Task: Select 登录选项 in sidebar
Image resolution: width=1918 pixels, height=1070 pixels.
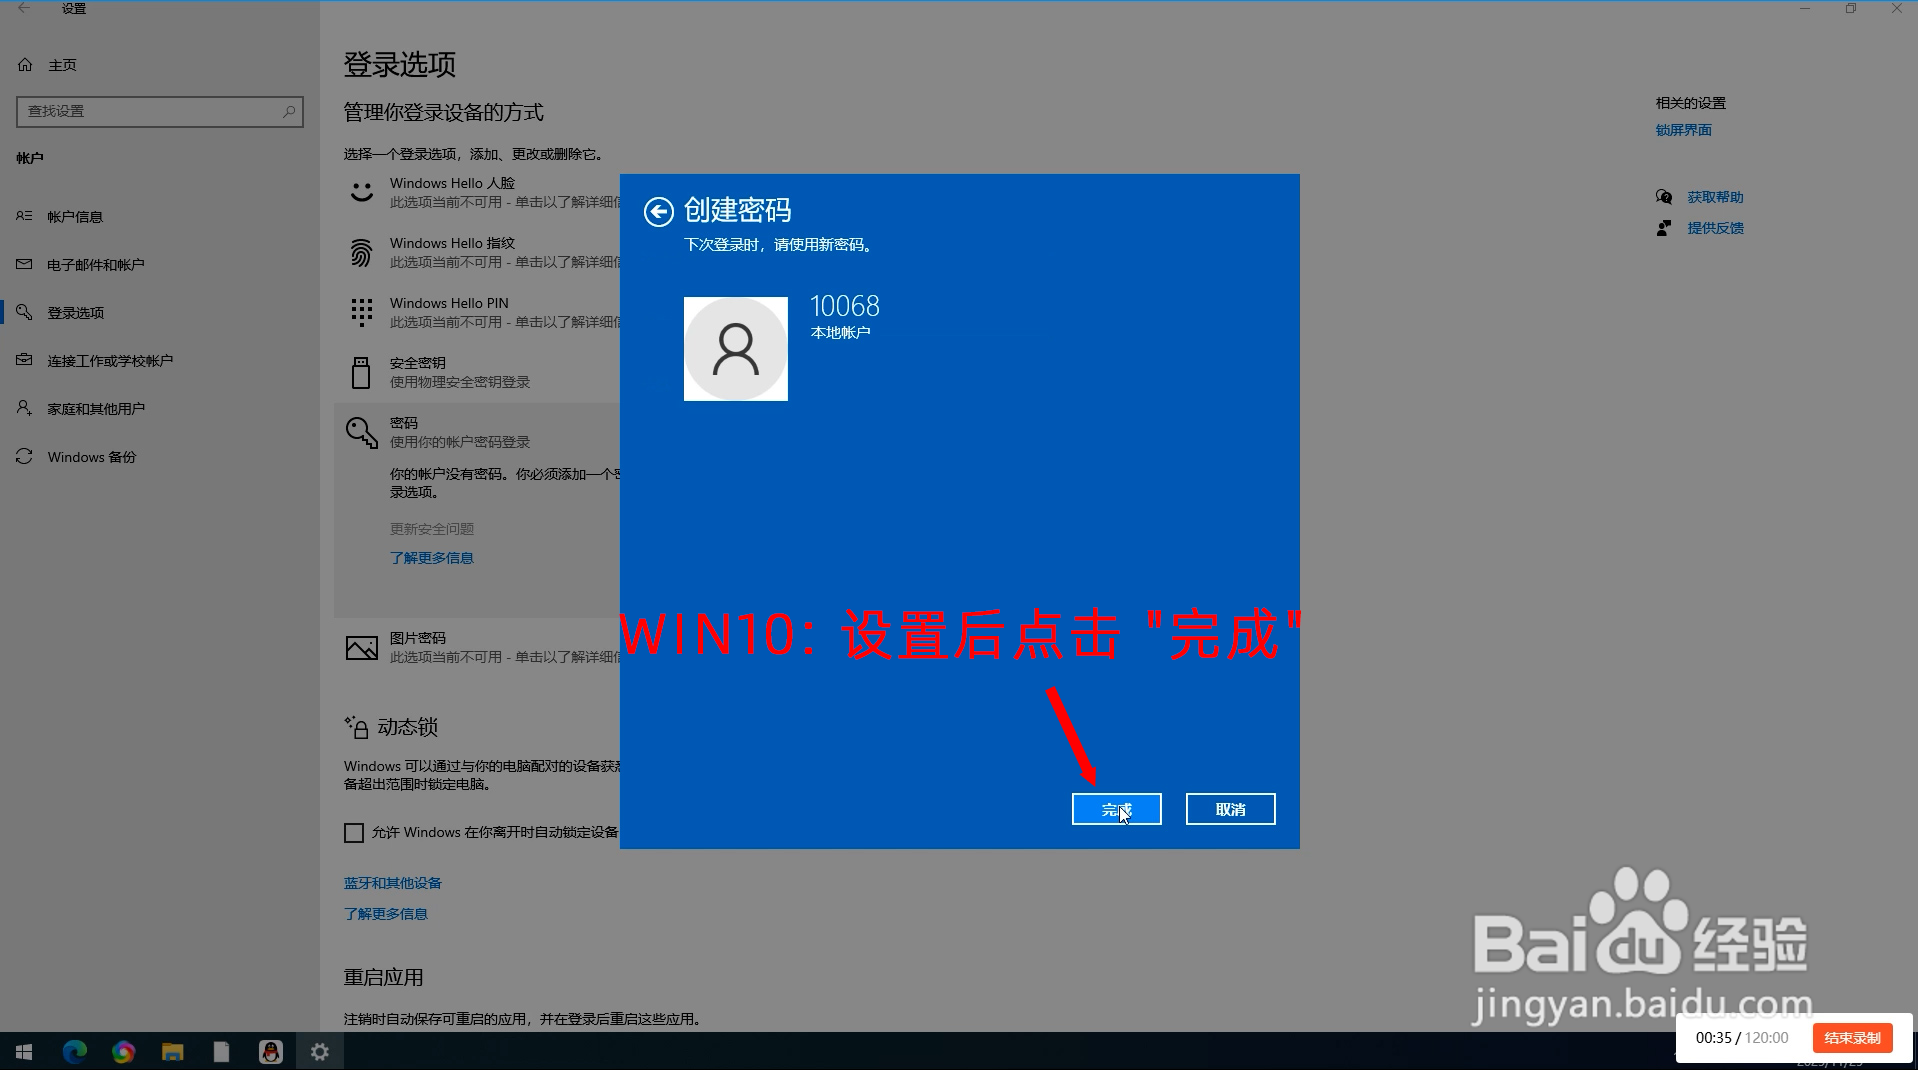Action: click(160, 312)
